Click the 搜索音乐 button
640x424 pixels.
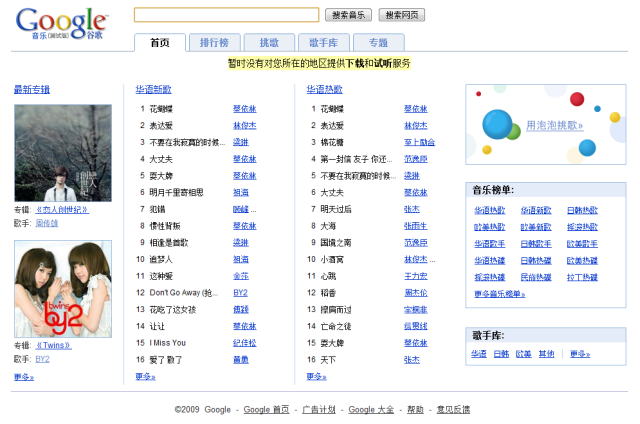348,15
